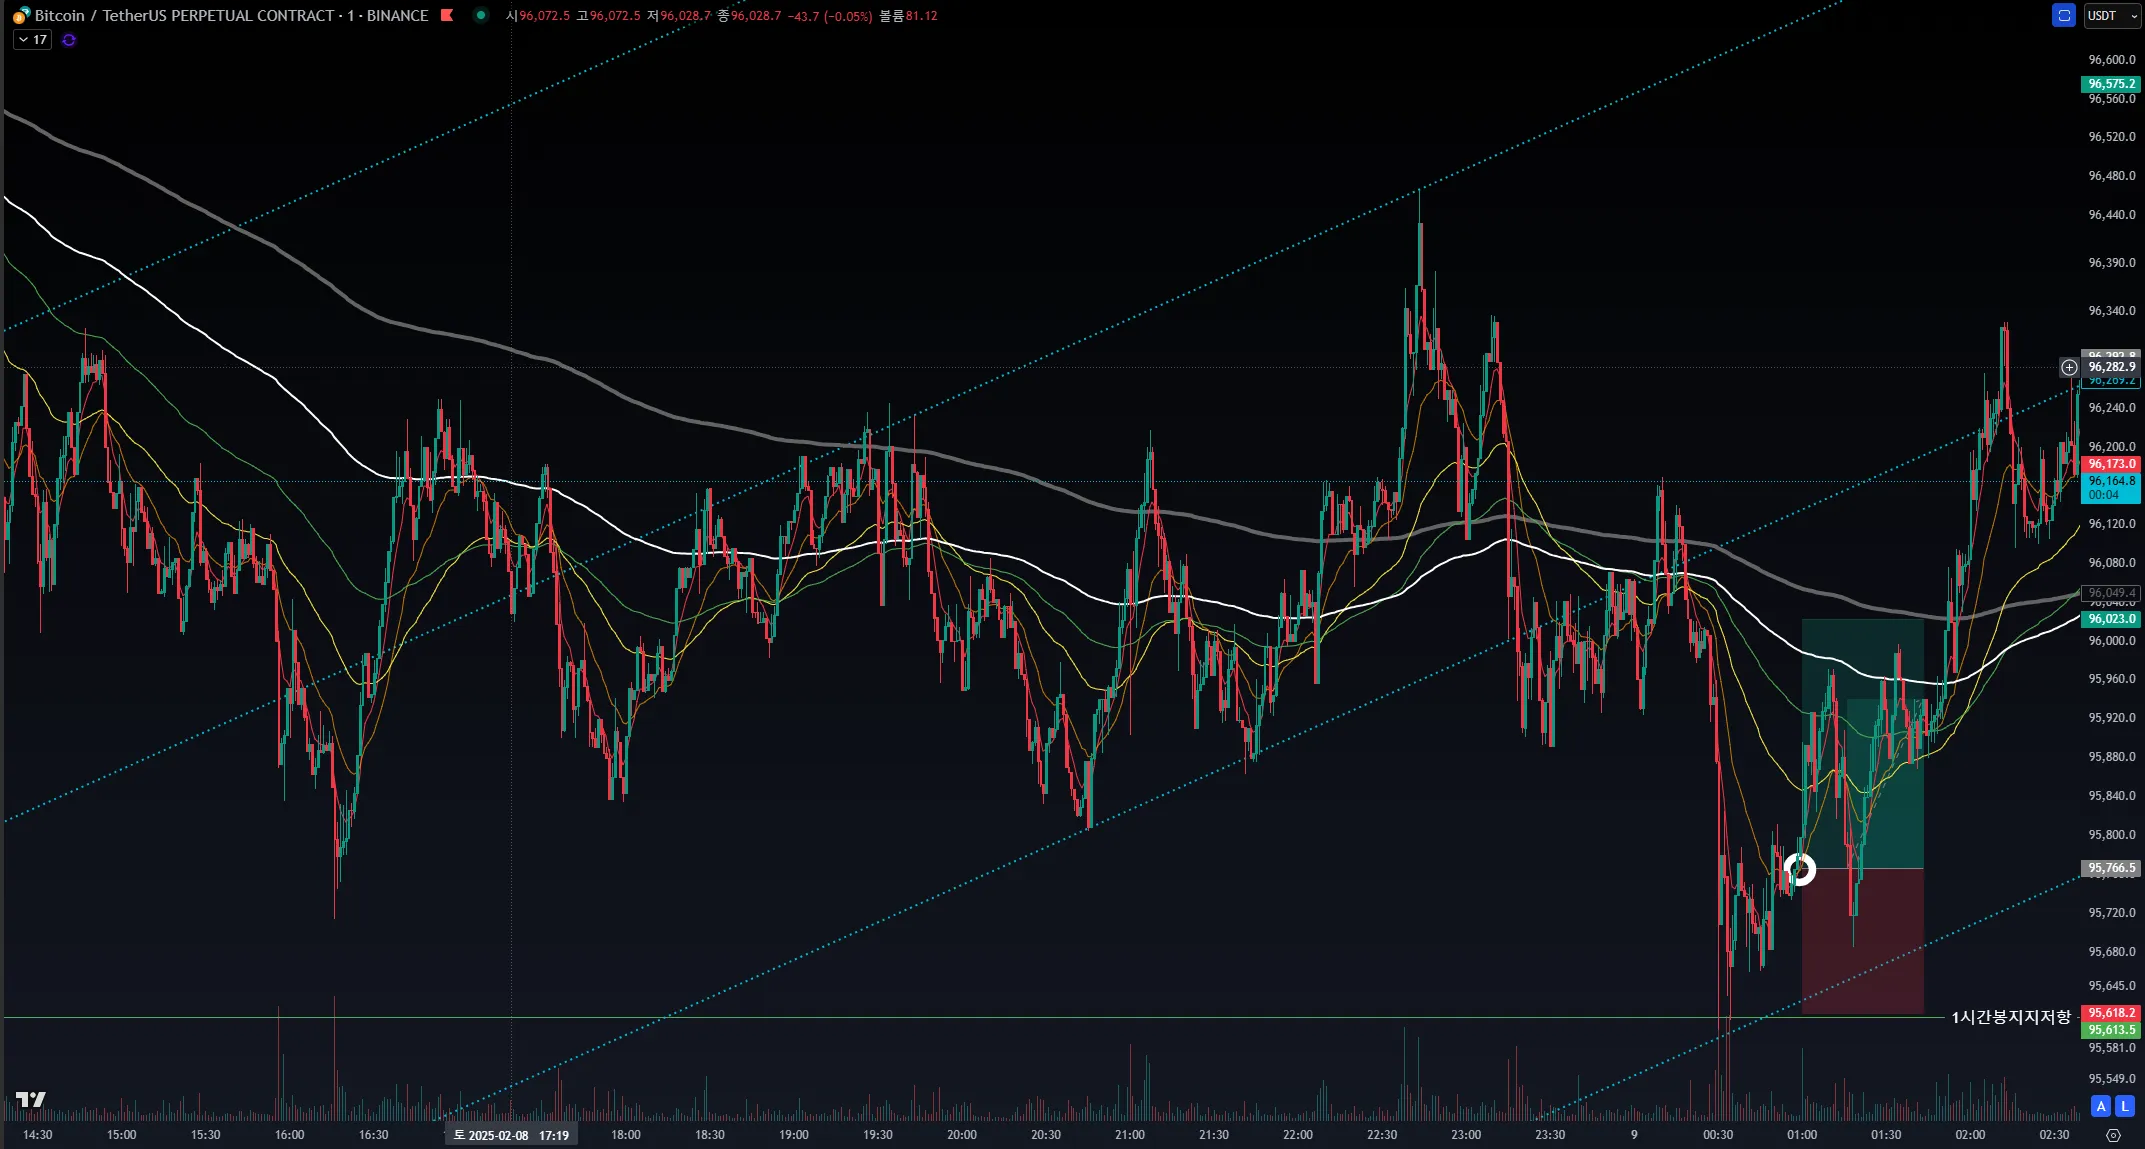
Task: Select the 1시간봉지지저항 line label
Action: click(2011, 1017)
